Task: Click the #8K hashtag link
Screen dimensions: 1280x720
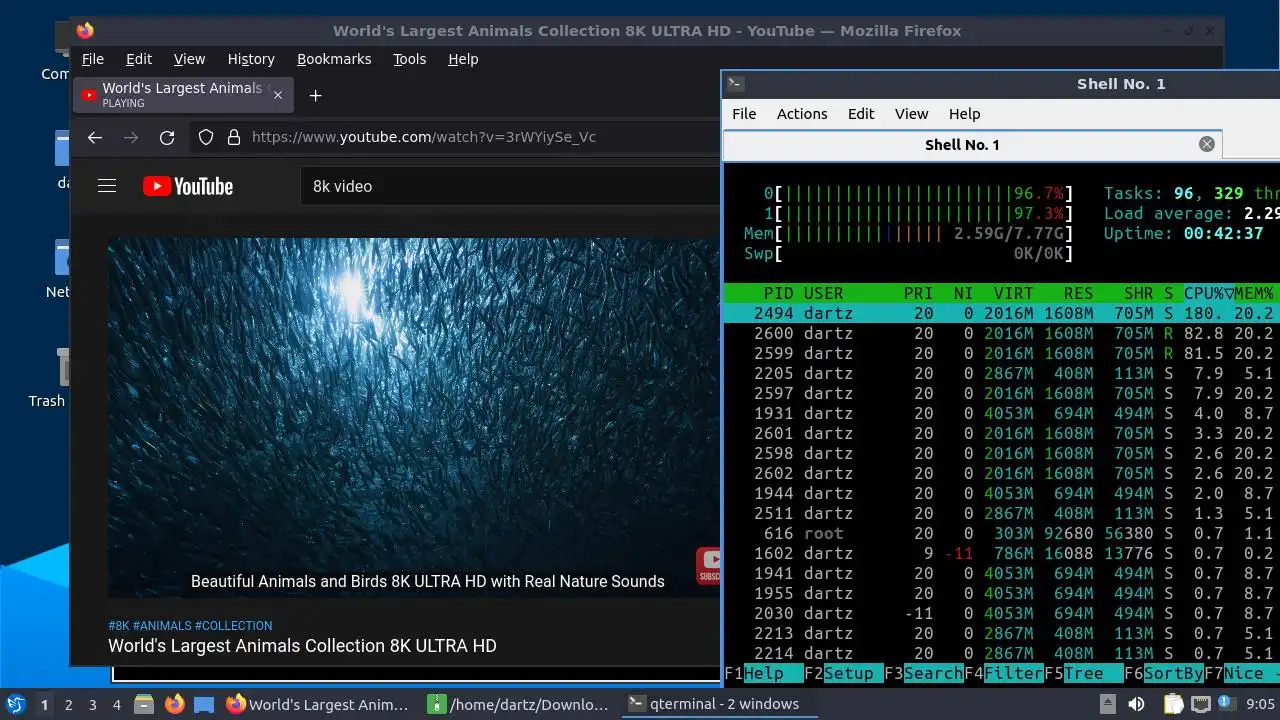Action: (x=119, y=625)
